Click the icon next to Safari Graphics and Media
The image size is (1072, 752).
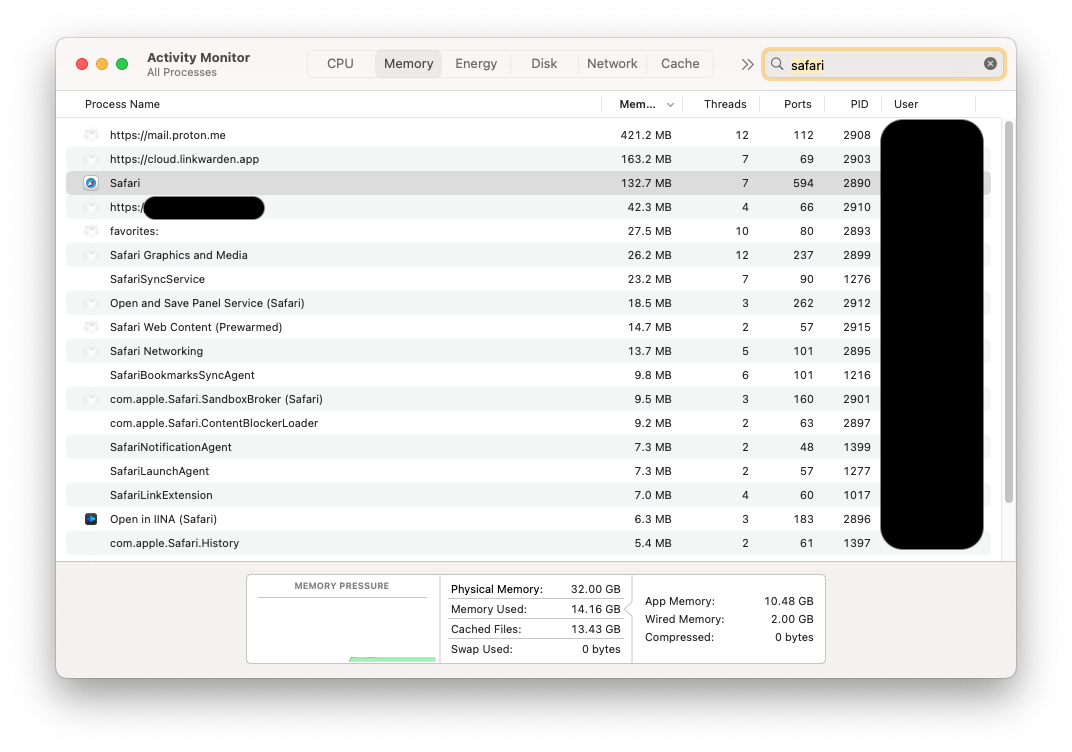pyautogui.click(x=91, y=255)
